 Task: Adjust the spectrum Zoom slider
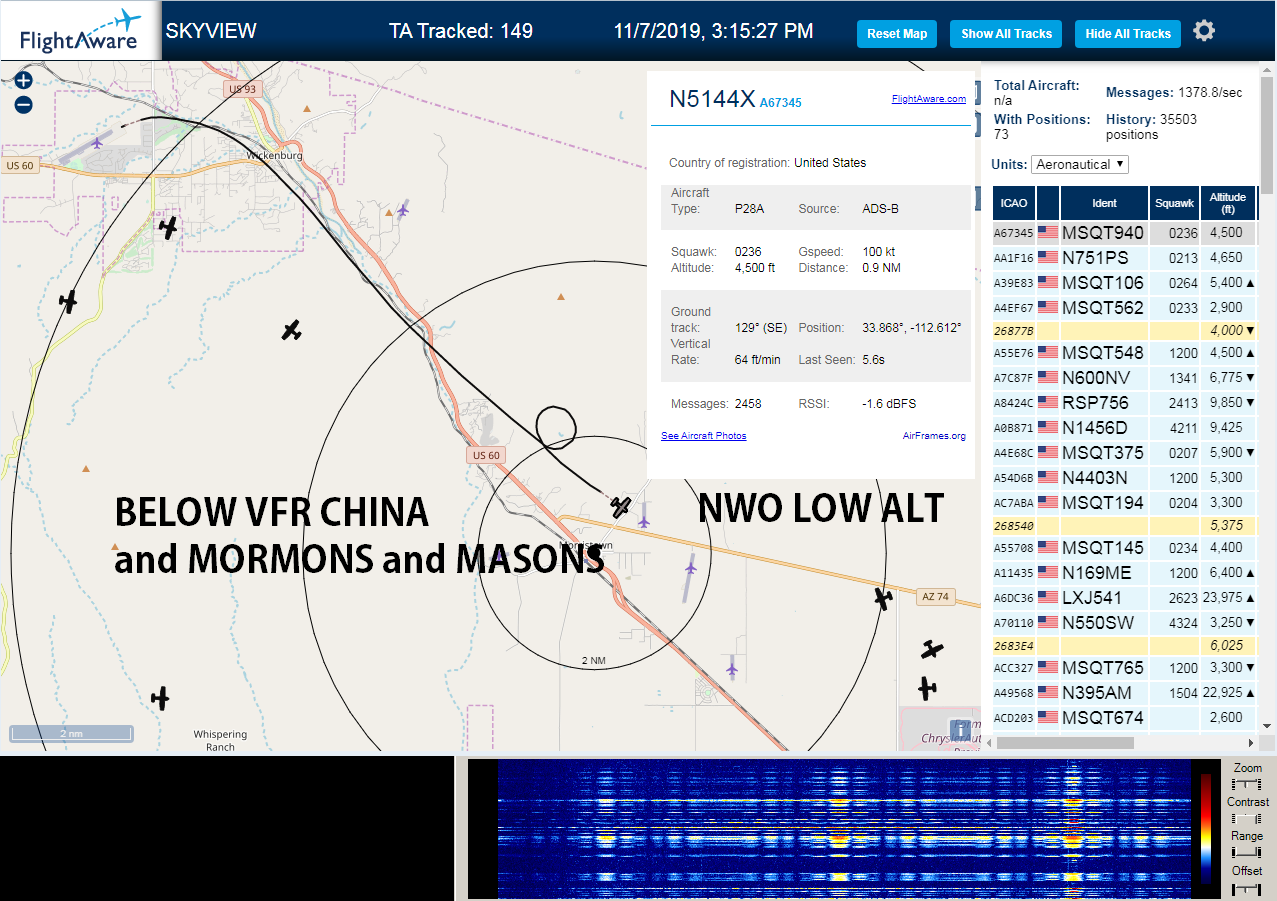point(1247,785)
